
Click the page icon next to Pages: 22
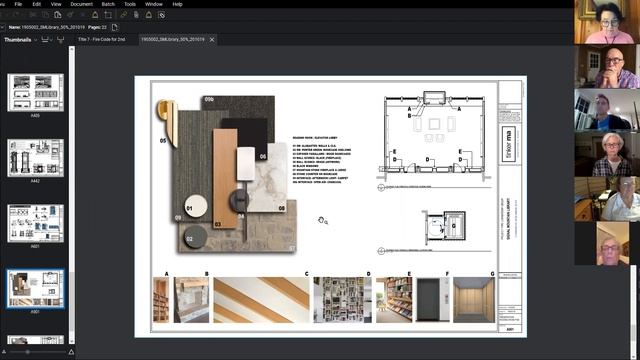point(114,27)
